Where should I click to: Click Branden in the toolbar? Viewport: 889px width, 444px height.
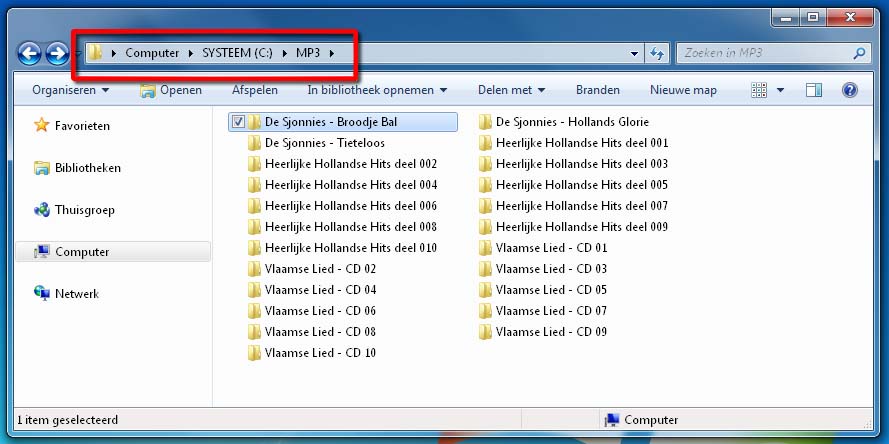tap(598, 90)
